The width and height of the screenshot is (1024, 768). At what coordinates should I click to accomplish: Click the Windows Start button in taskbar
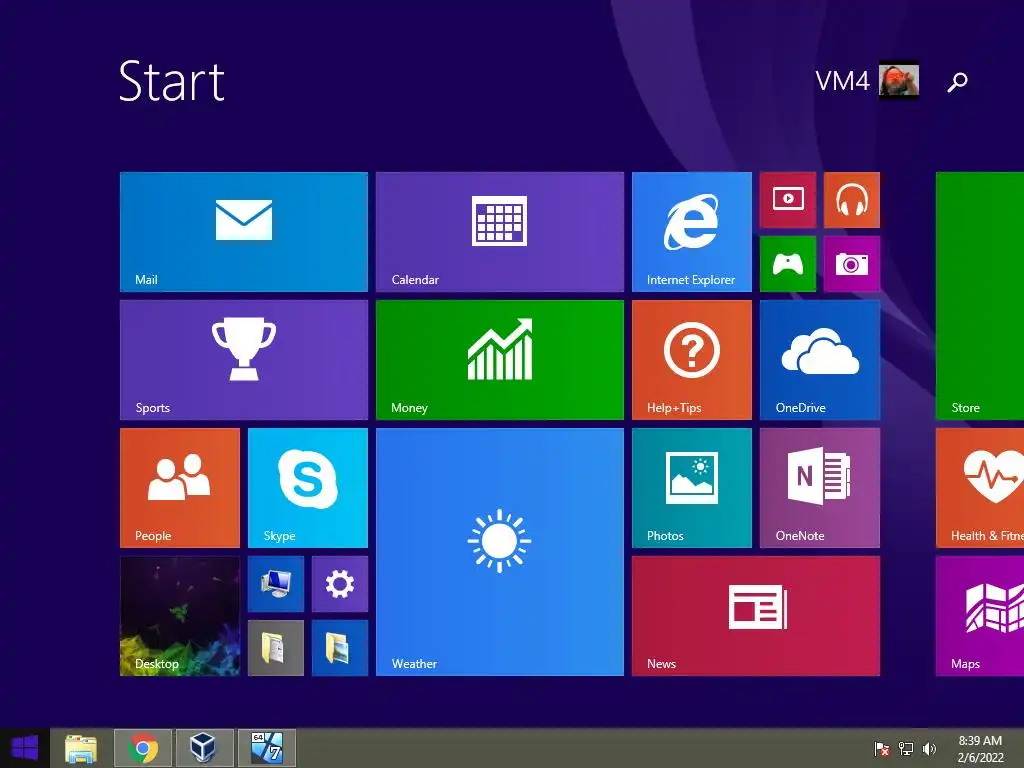[x=24, y=748]
